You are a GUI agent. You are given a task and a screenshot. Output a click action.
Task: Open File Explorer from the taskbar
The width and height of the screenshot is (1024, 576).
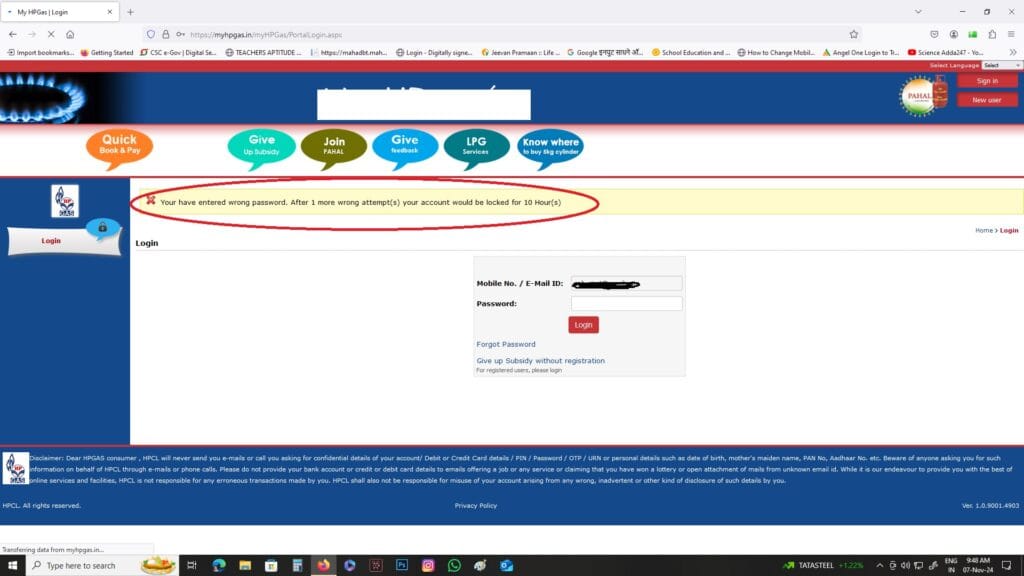(x=245, y=566)
